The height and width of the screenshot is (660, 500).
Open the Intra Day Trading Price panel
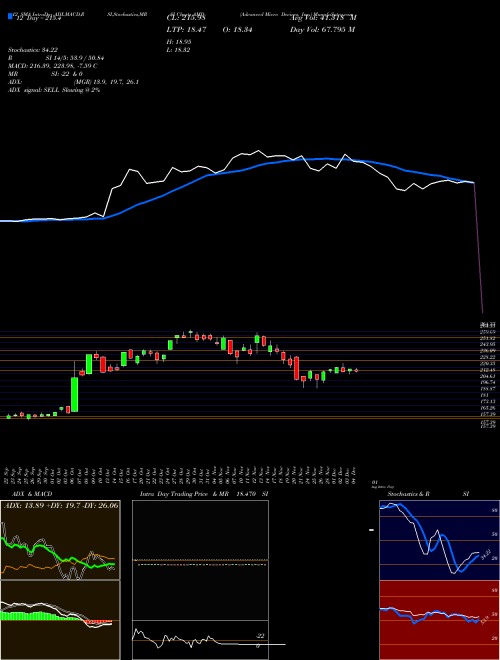pyautogui.click(x=200, y=560)
